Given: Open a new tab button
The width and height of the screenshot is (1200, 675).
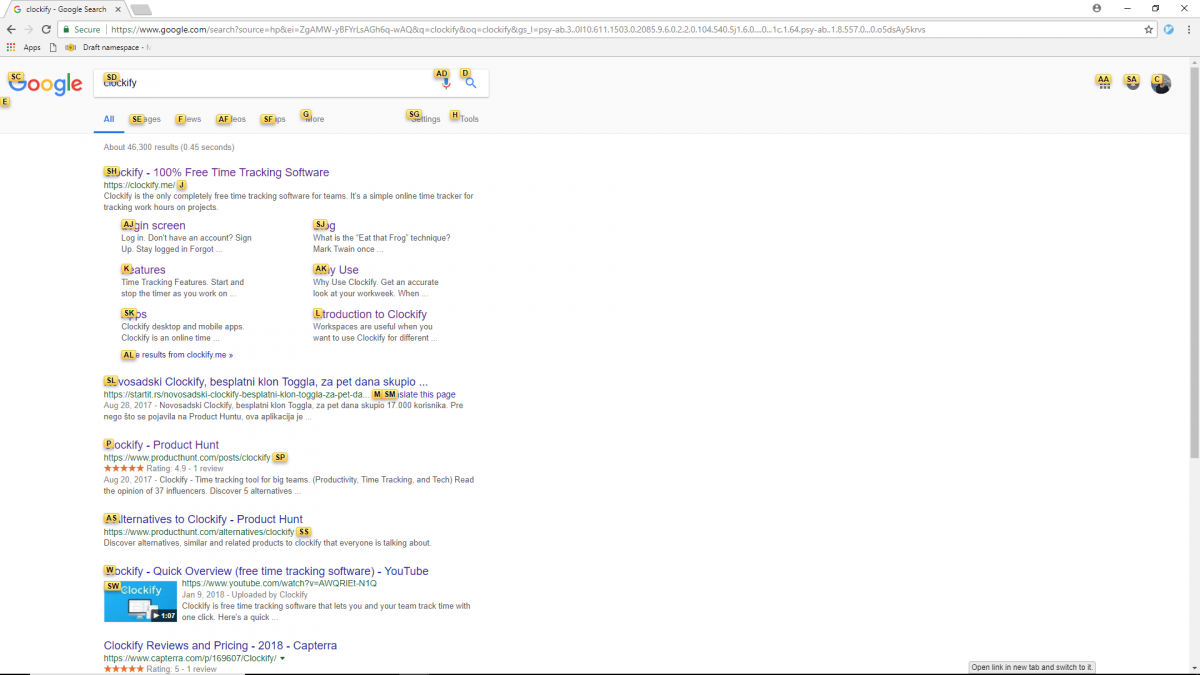Looking at the screenshot, I should click(x=141, y=9).
